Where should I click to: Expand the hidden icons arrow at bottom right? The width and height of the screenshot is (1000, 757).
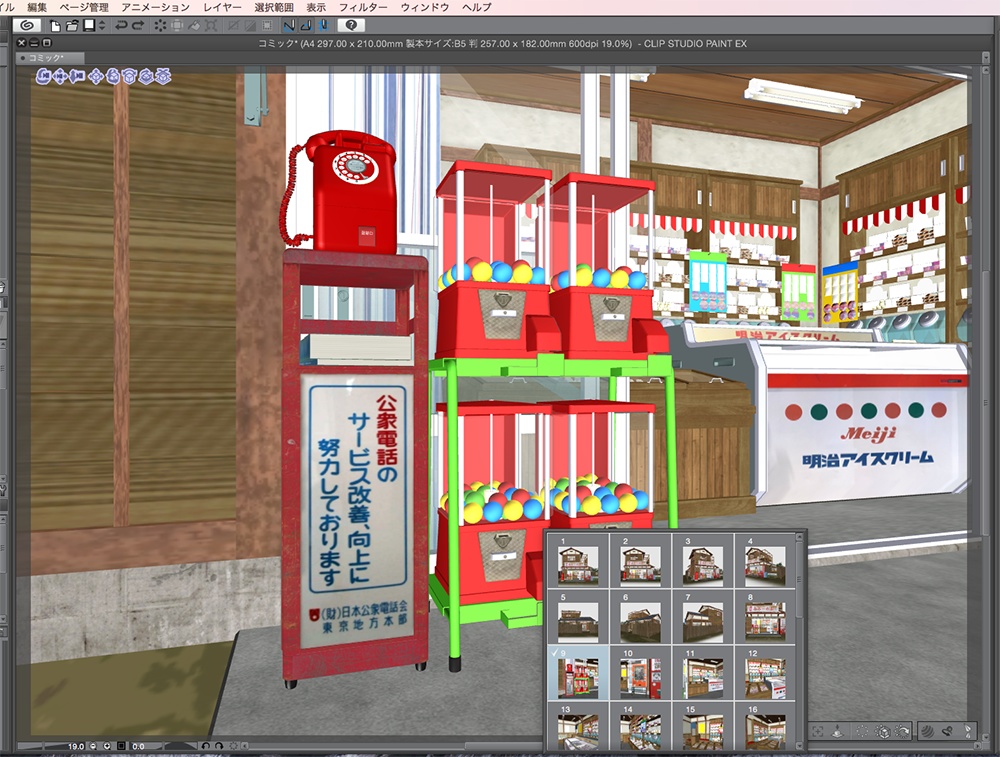[985, 737]
